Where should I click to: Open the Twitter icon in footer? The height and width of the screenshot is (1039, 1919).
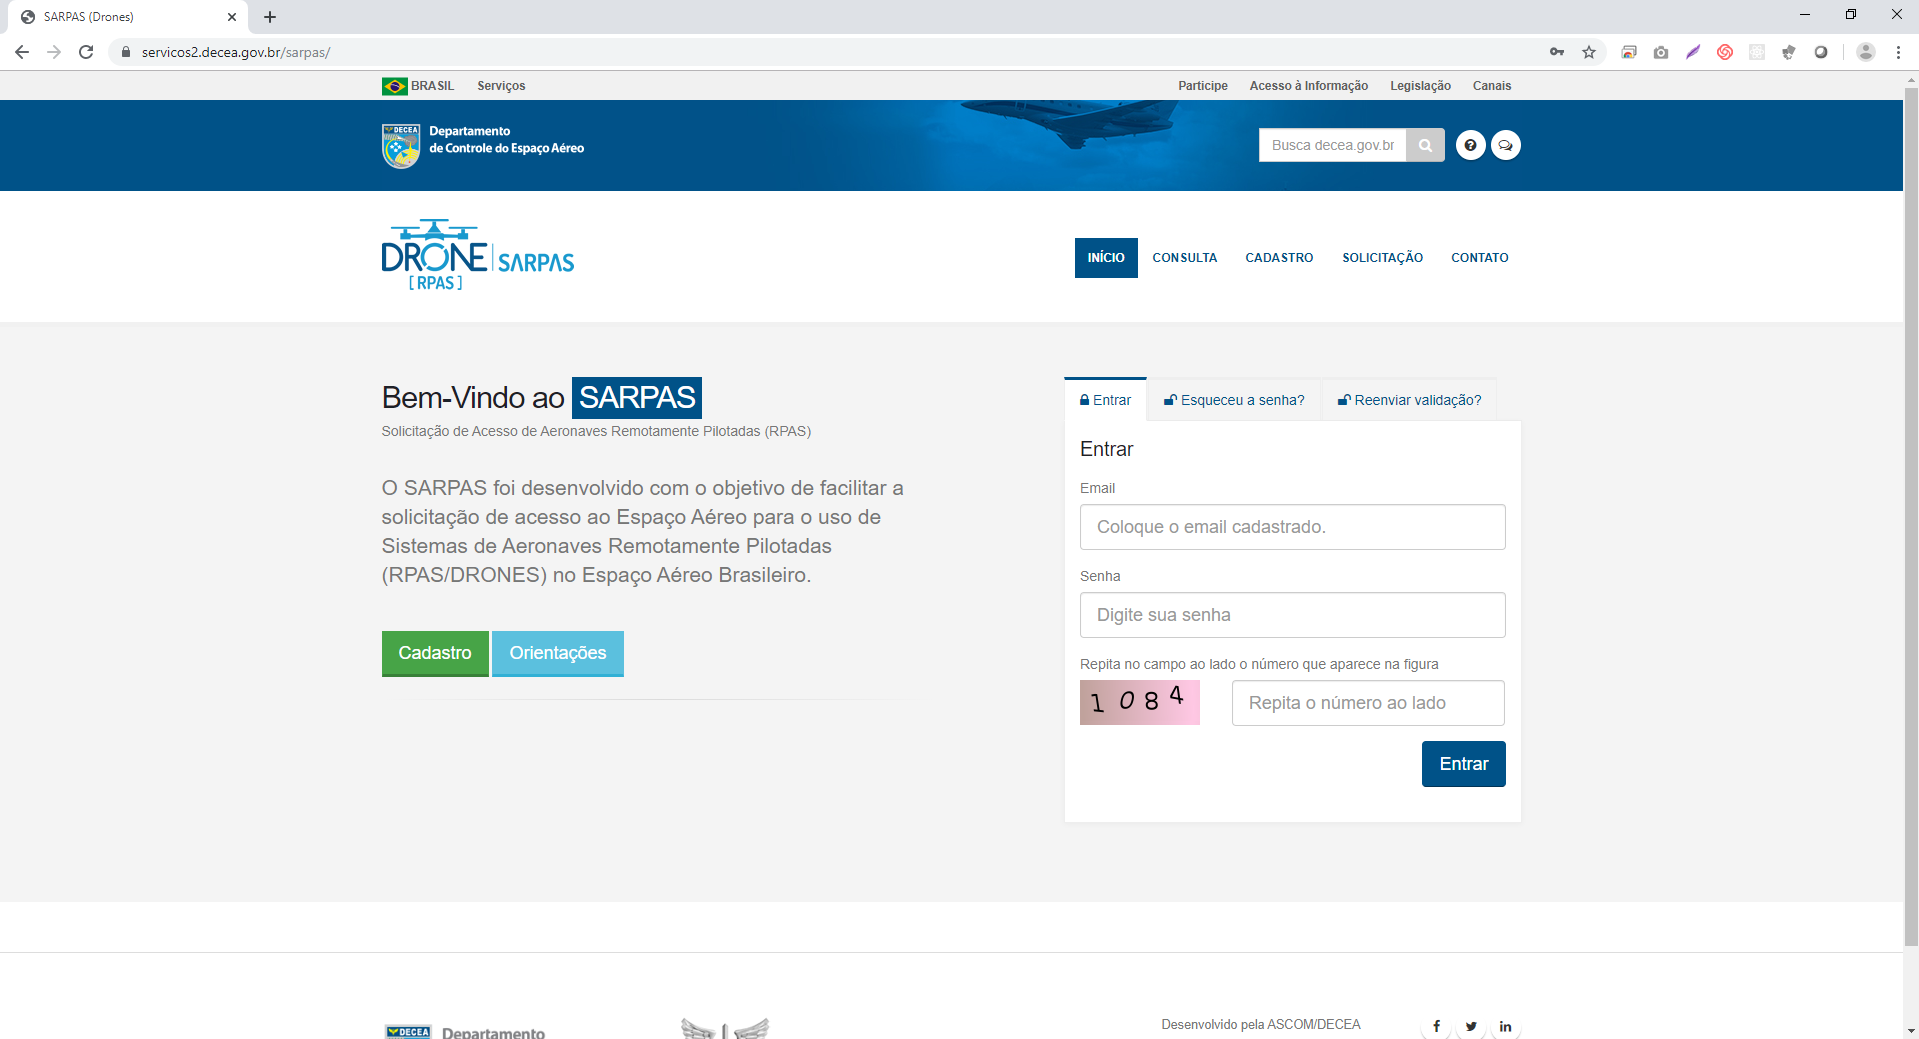pos(1471,1026)
